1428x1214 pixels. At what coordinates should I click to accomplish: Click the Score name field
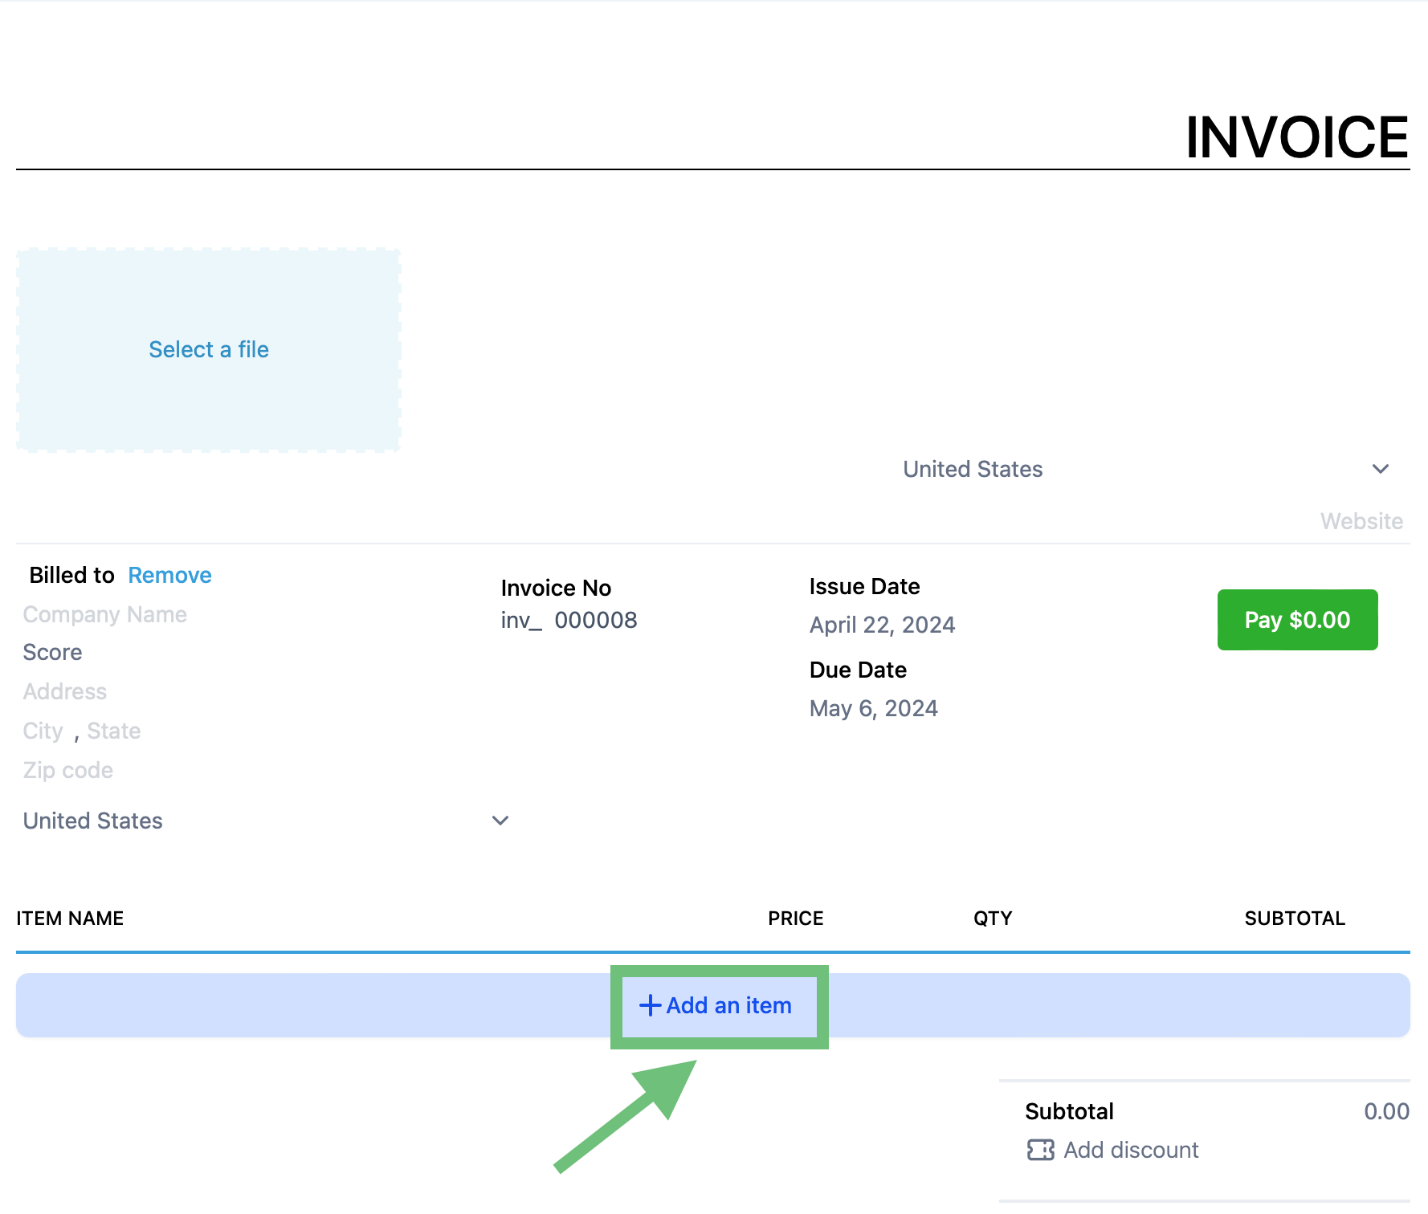[53, 652]
